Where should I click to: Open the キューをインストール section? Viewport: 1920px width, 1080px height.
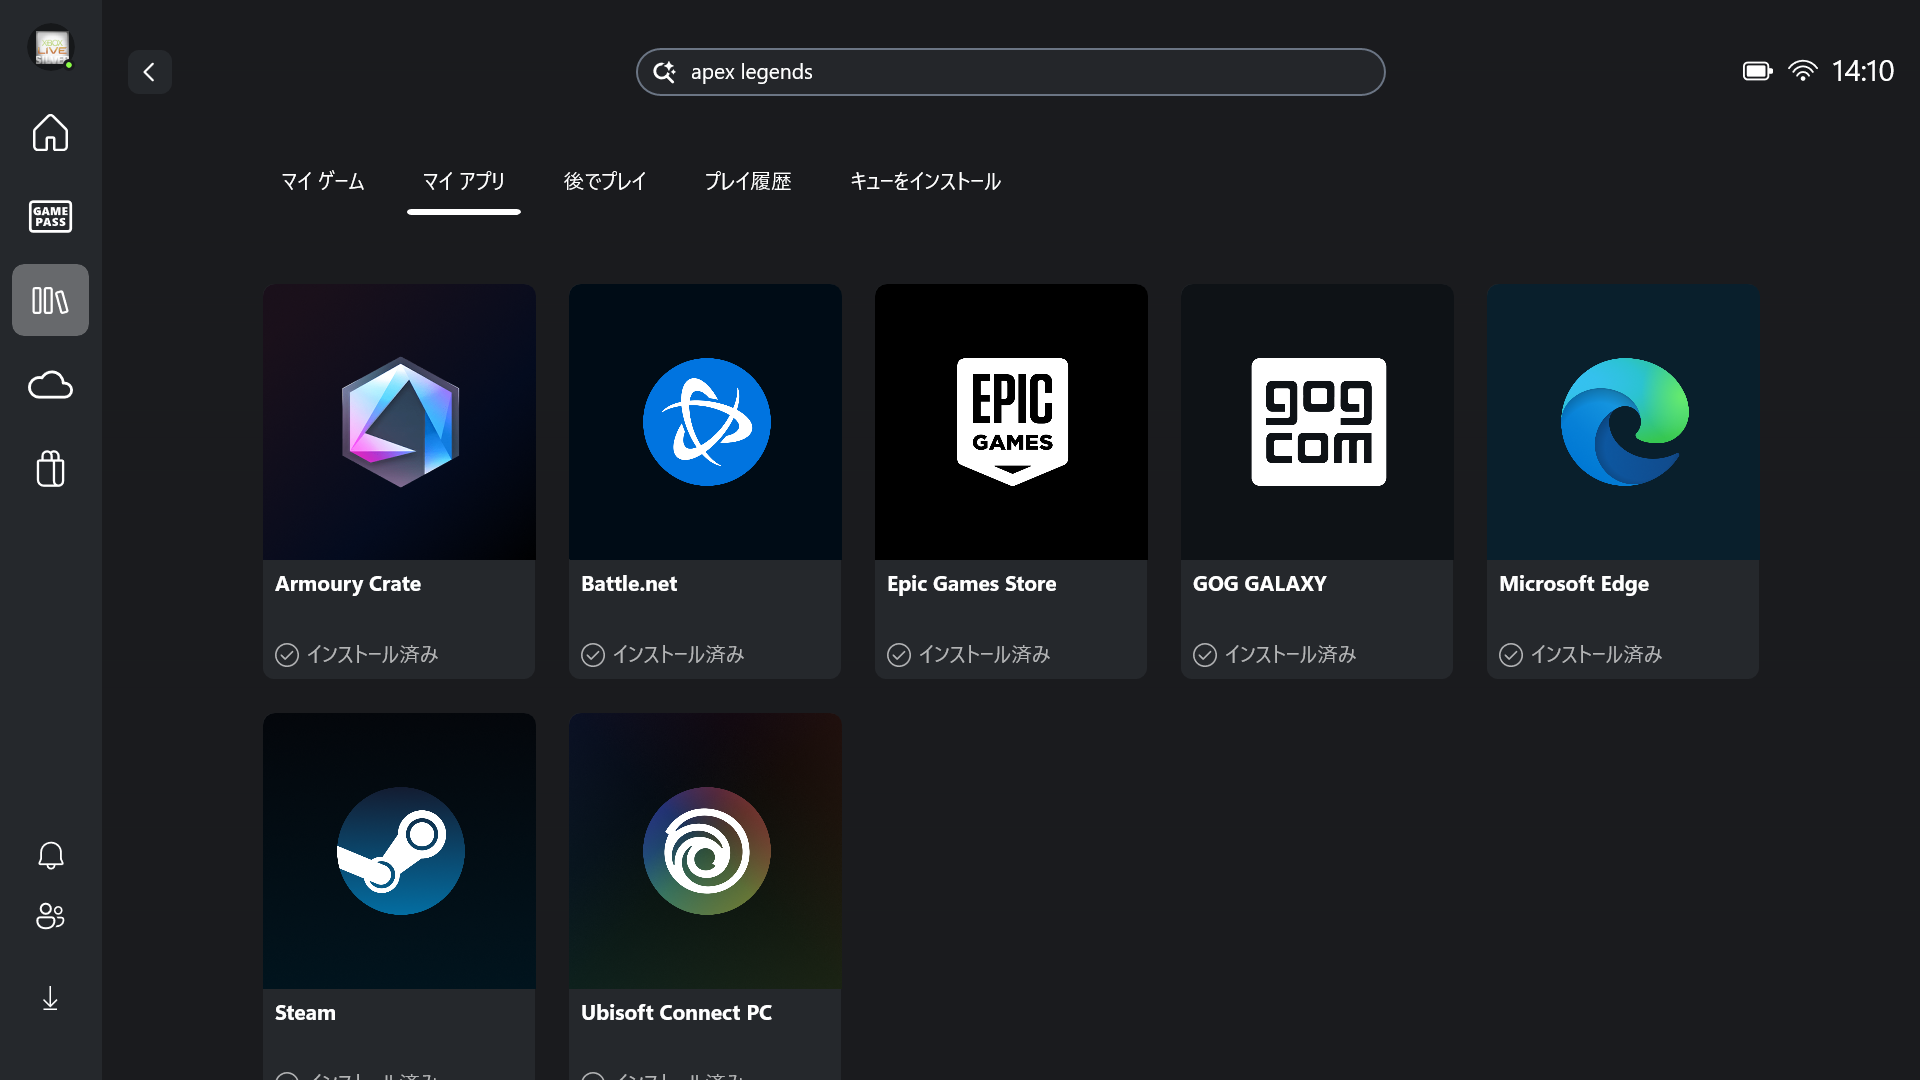click(x=925, y=181)
